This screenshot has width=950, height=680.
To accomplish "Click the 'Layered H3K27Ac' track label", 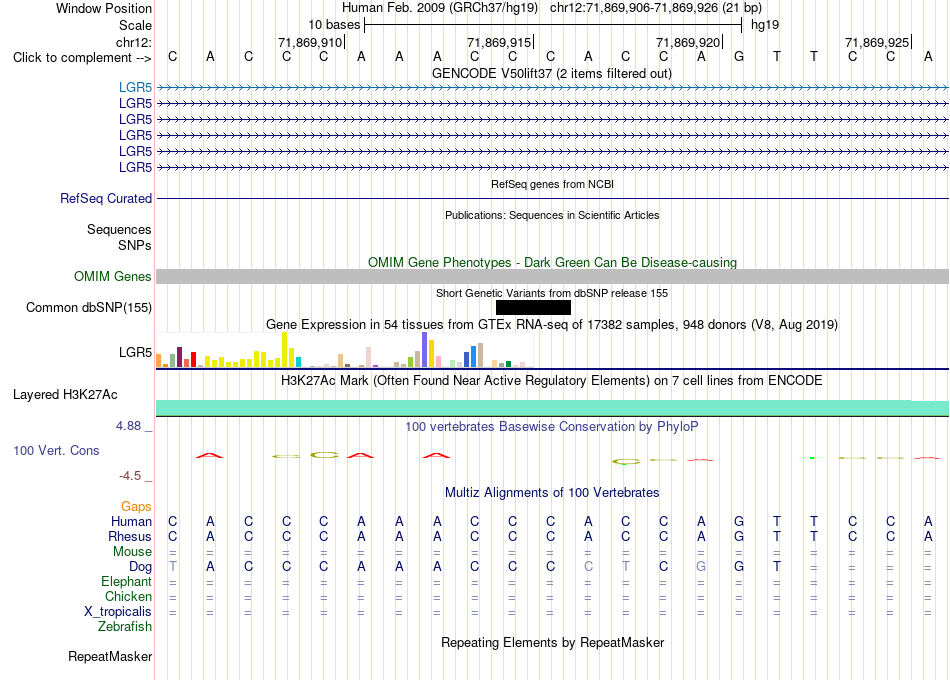I will coord(65,395).
